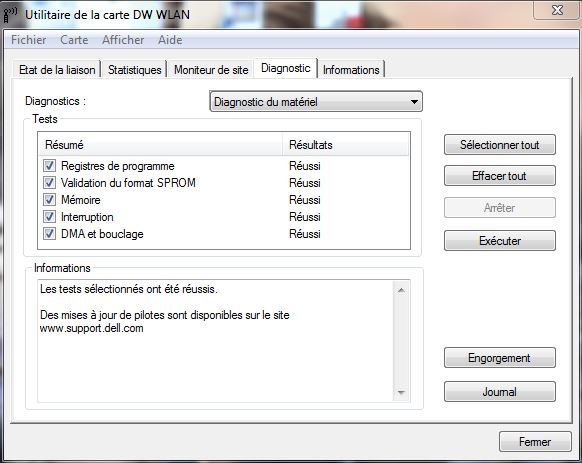The height and width of the screenshot is (463, 582).
Task: Click the scroll down arrow in Informations box
Action: (x=401, y=392)
